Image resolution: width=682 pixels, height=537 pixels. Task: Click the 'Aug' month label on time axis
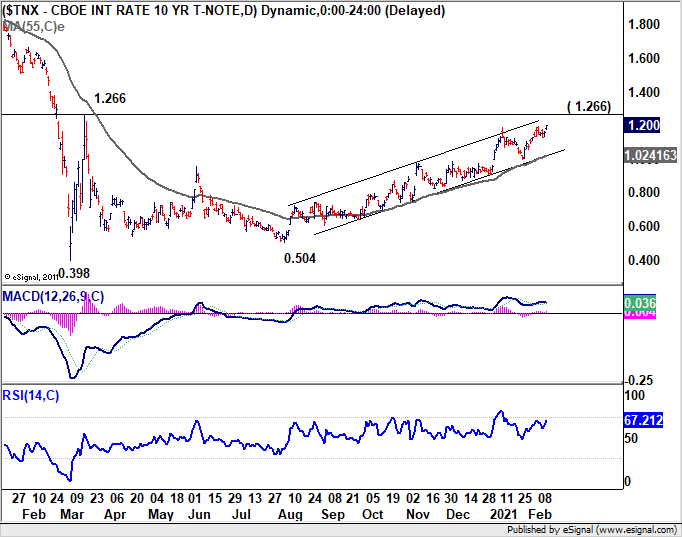(x=290, y=514)
